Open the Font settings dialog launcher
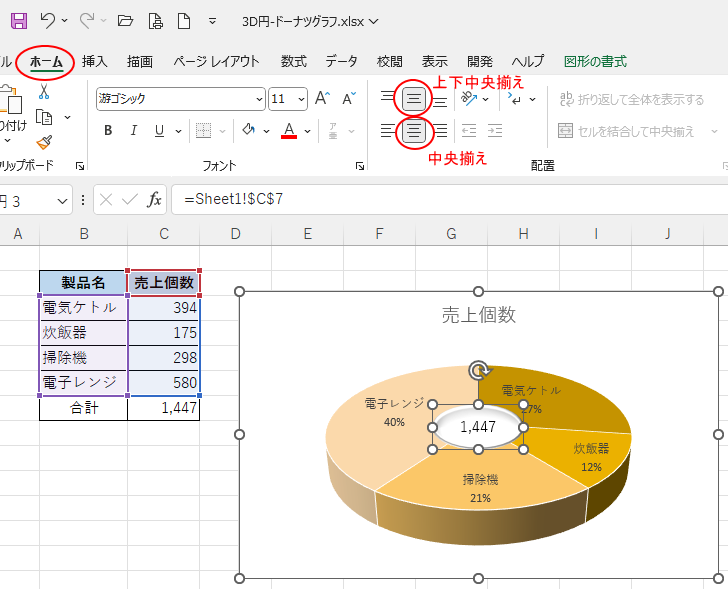 [x=360, y=166]
